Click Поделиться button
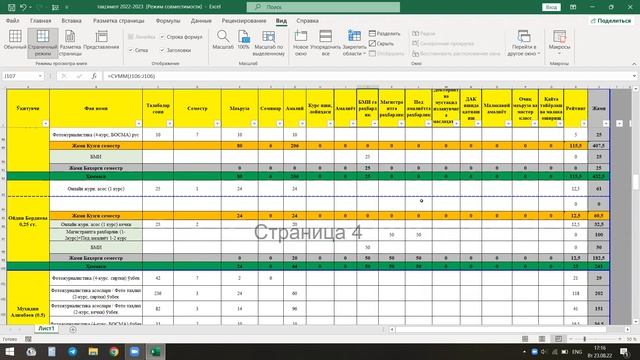Screen dimensions: 640x360 click(x=611, y=20)
